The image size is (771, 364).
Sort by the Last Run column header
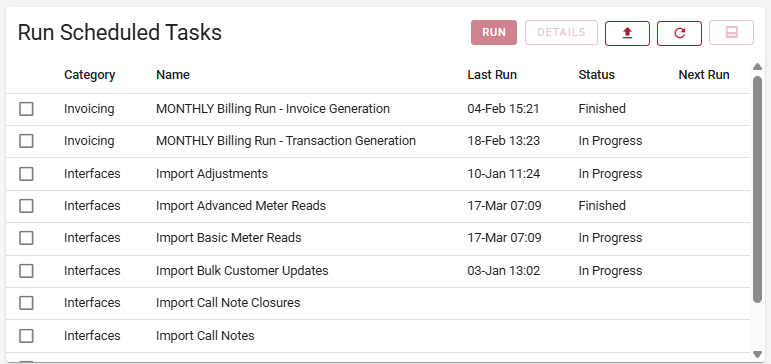tap(492, 75)
